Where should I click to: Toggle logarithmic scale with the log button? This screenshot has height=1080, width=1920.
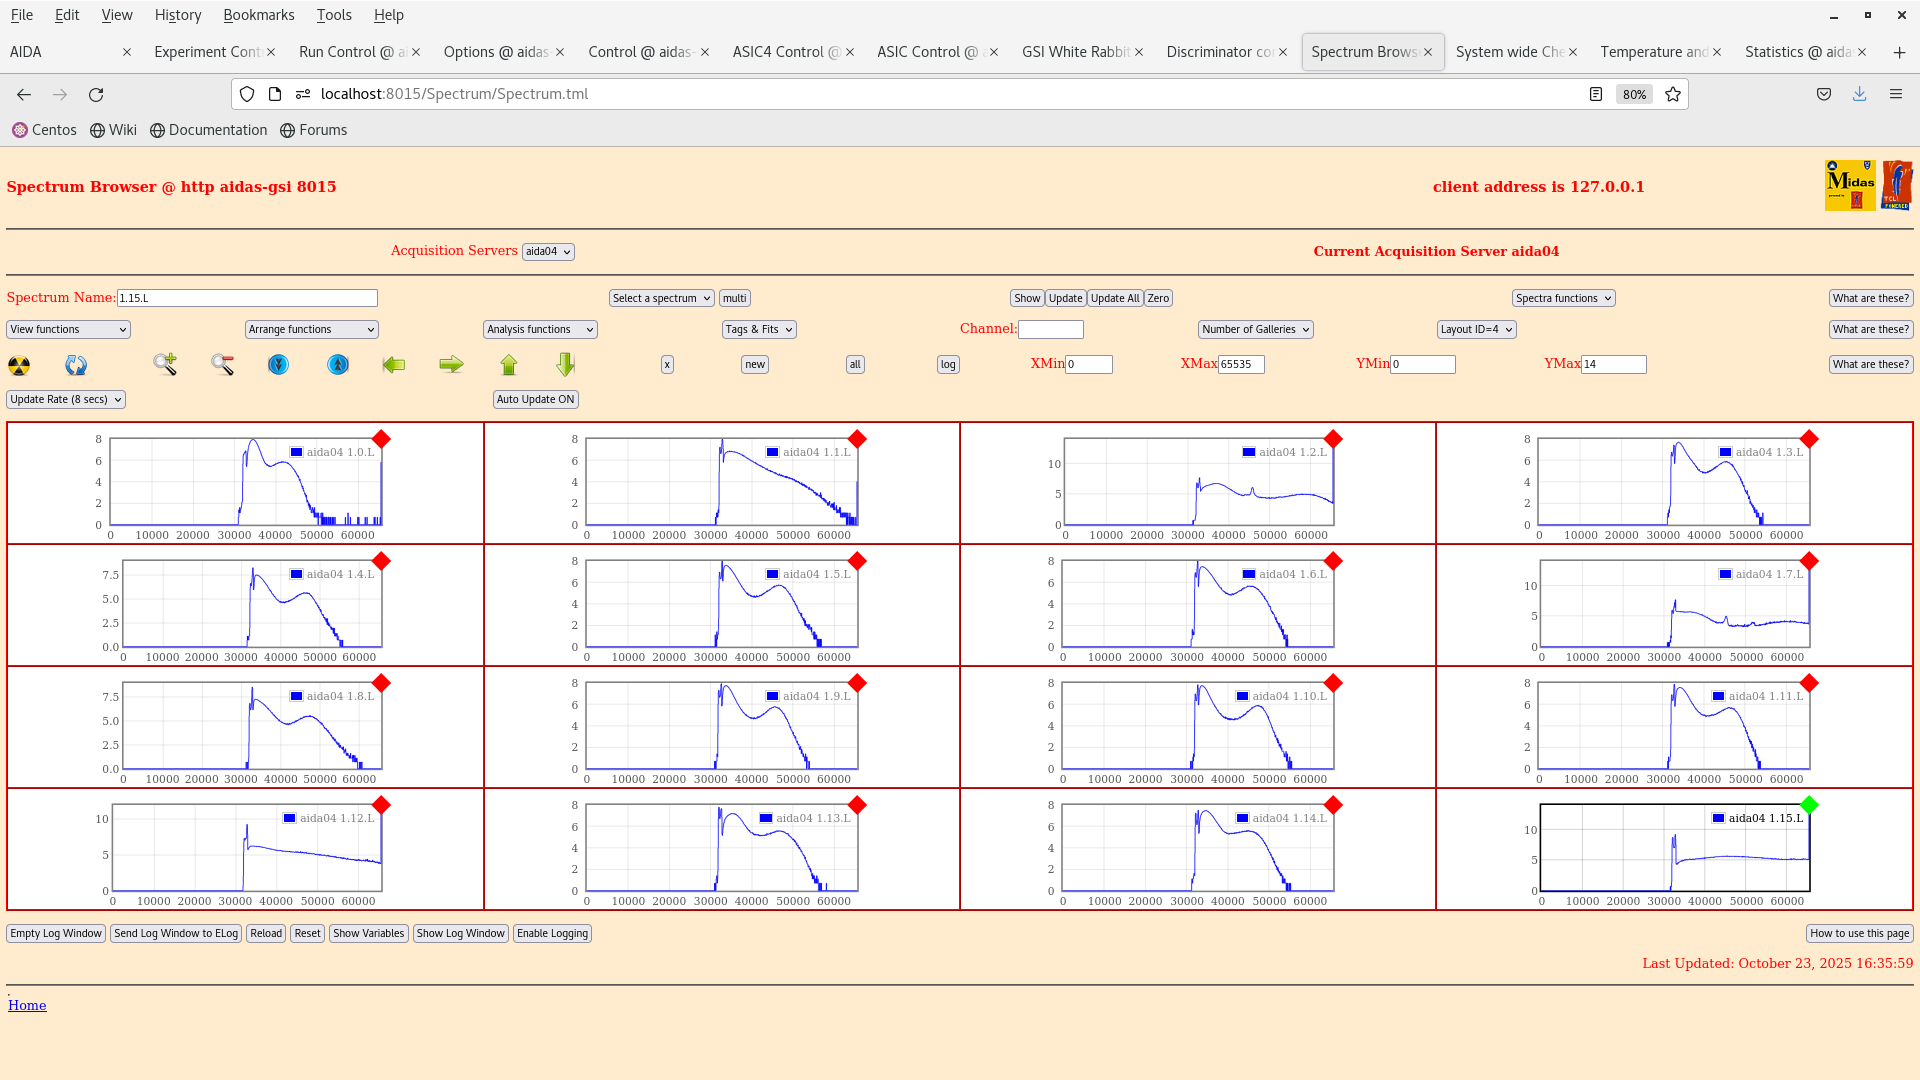[x=947, y=364]
